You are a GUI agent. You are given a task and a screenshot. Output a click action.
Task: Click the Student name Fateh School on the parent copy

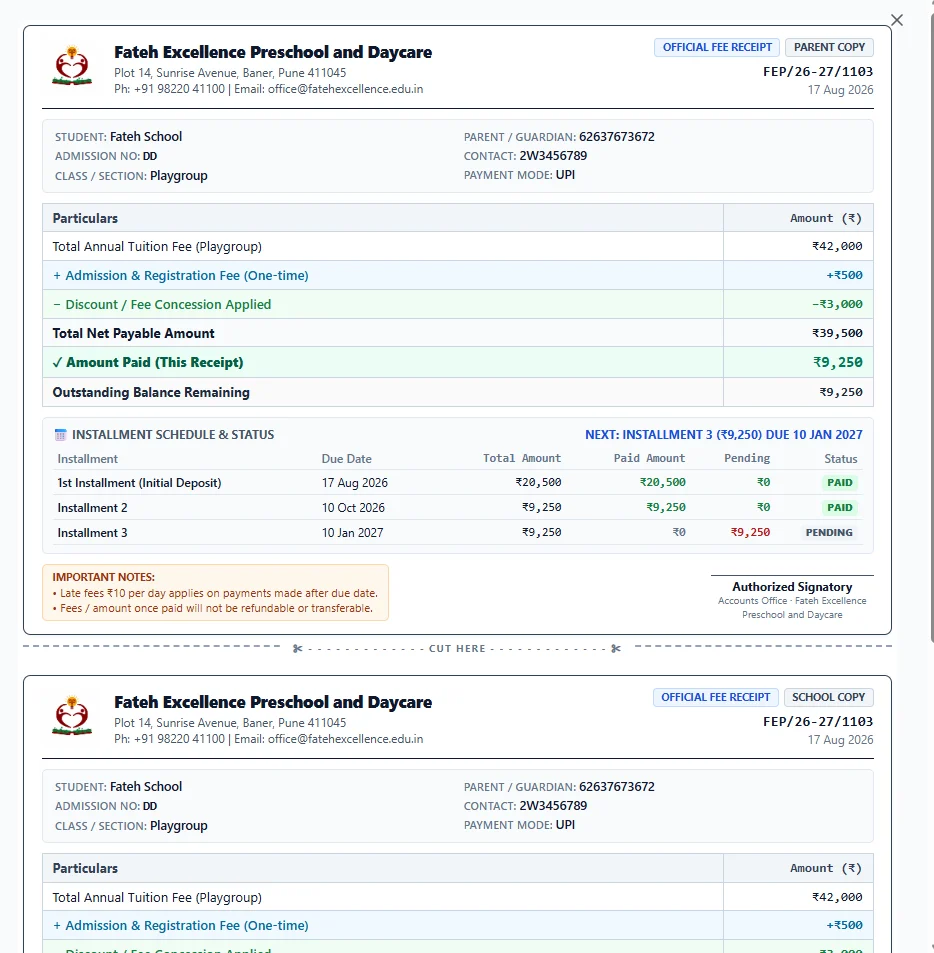146,137
